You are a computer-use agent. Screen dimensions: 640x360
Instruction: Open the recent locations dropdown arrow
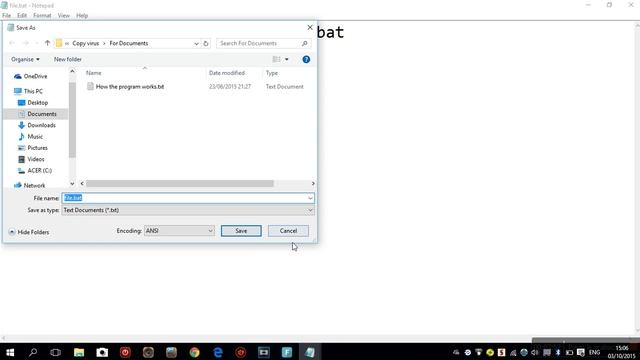(37, 43)
